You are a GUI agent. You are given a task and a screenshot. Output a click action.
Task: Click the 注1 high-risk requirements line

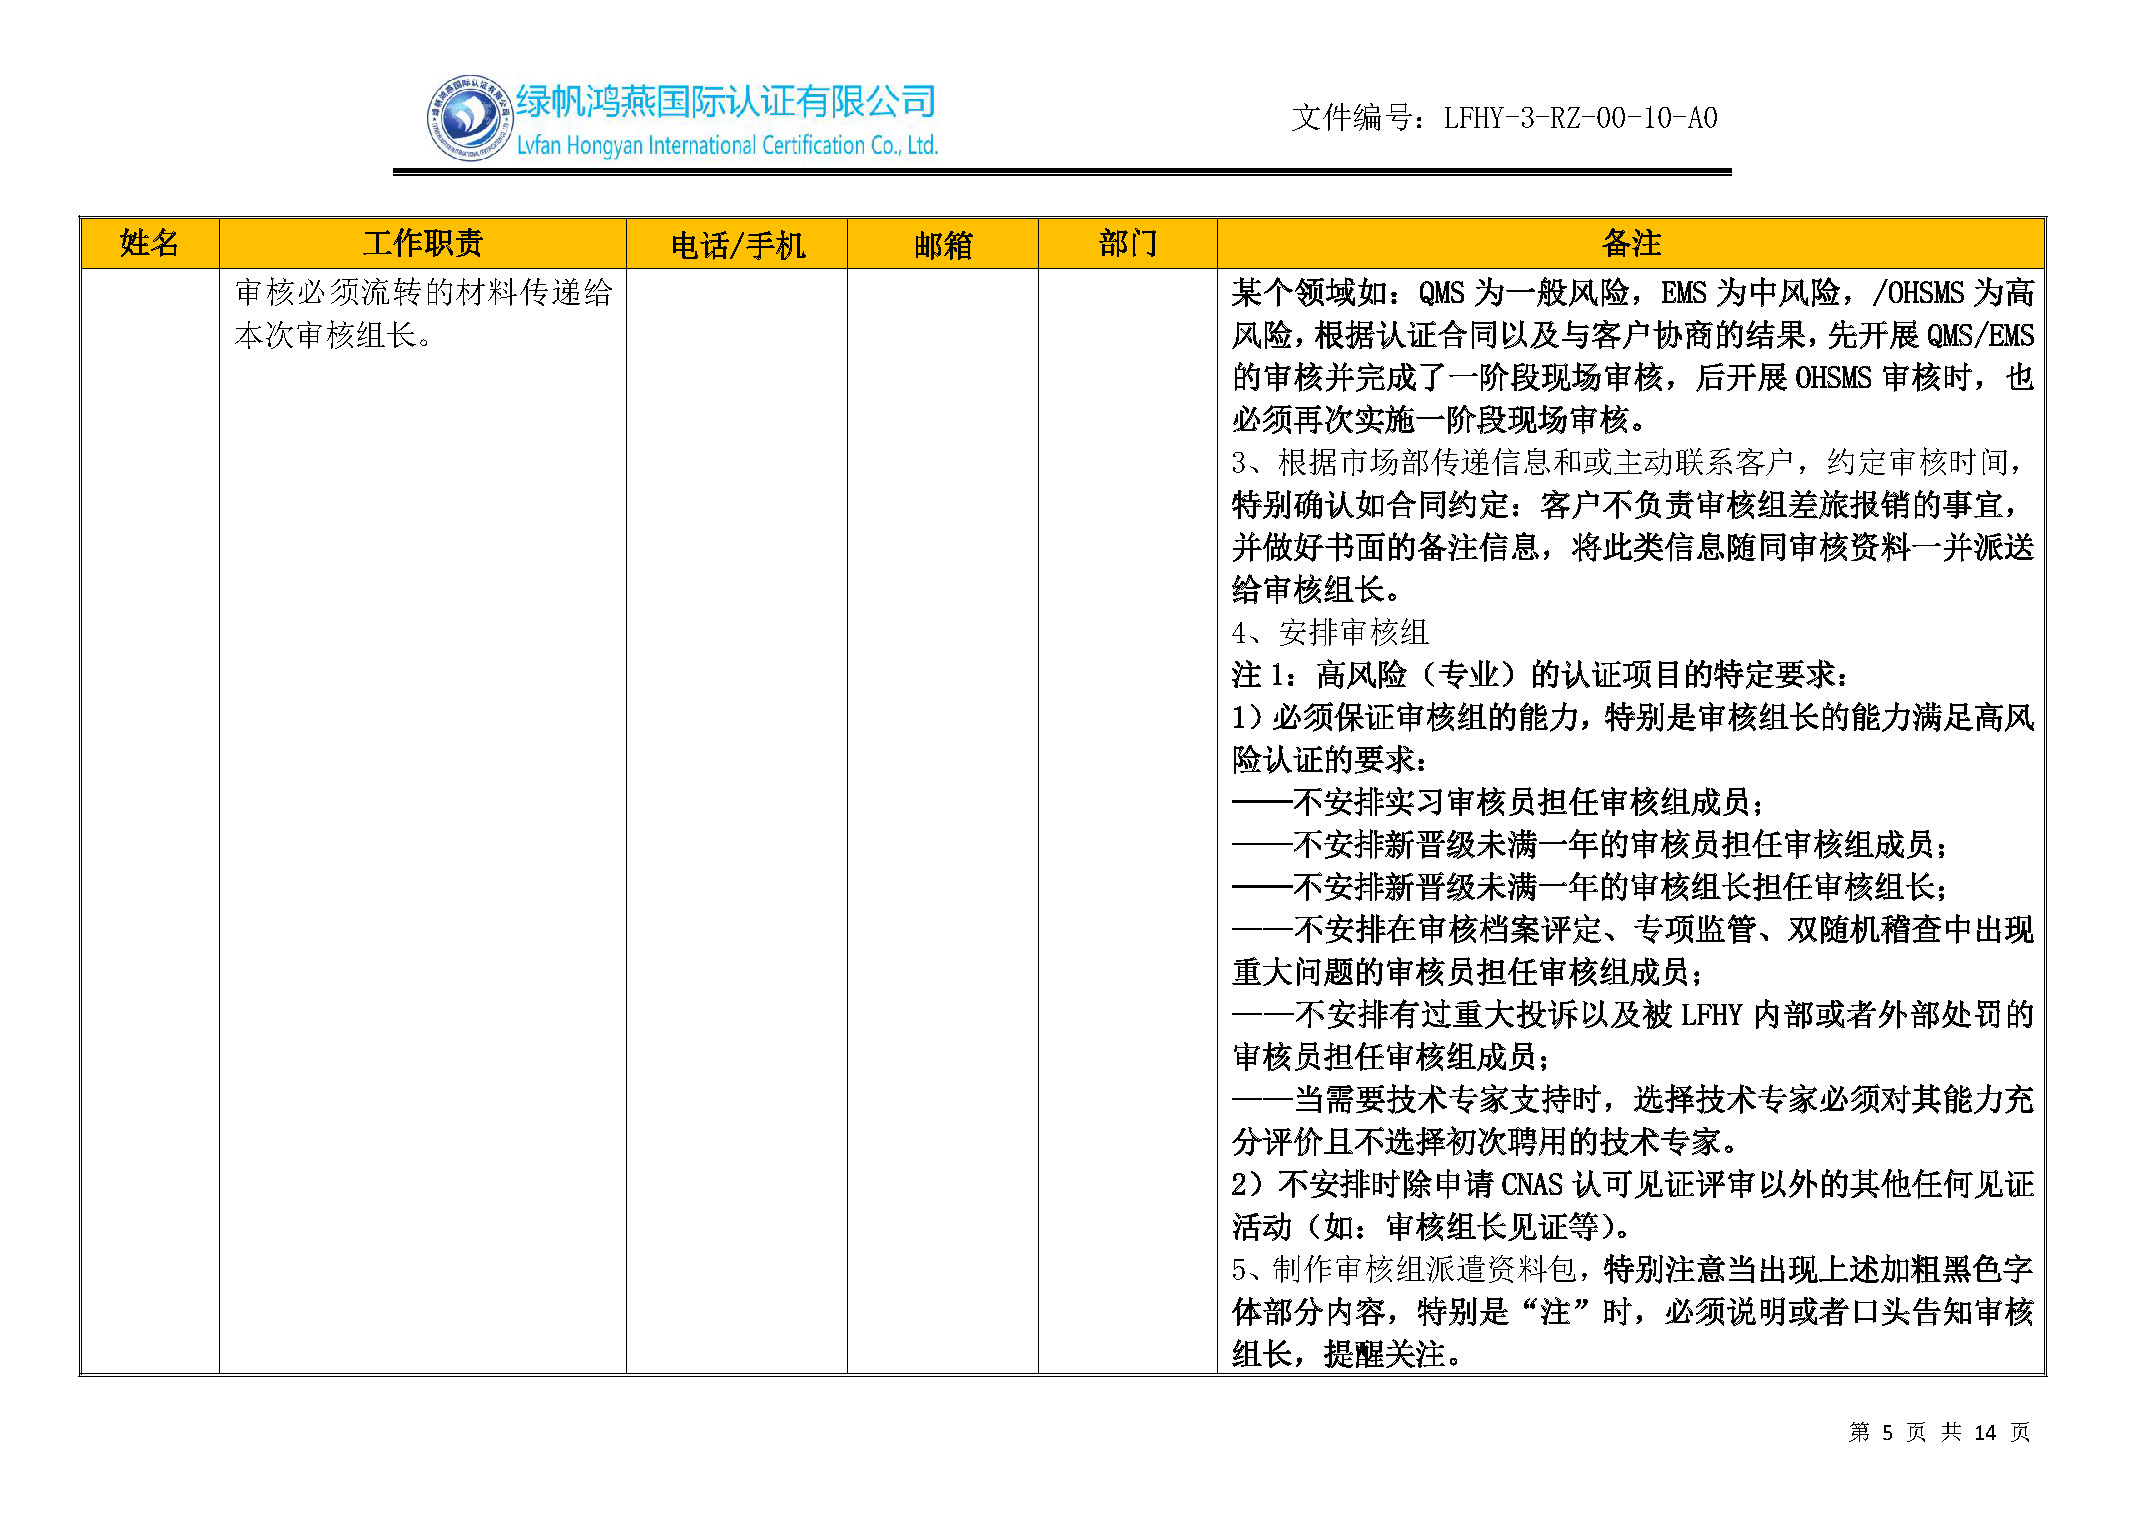click(1540, 675)
